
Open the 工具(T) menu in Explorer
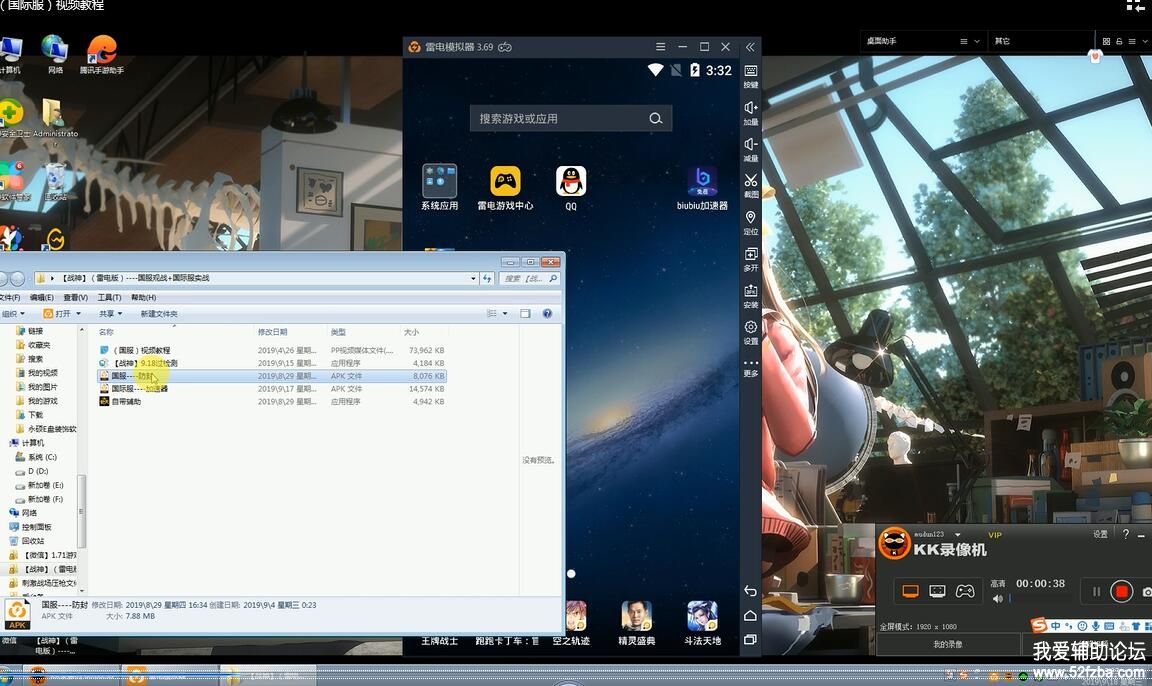(109, 297)
